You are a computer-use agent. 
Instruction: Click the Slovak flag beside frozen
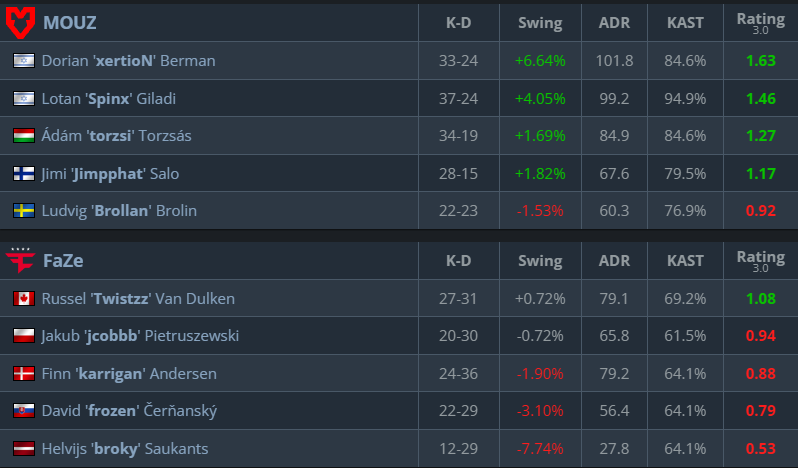pos(24,411)
